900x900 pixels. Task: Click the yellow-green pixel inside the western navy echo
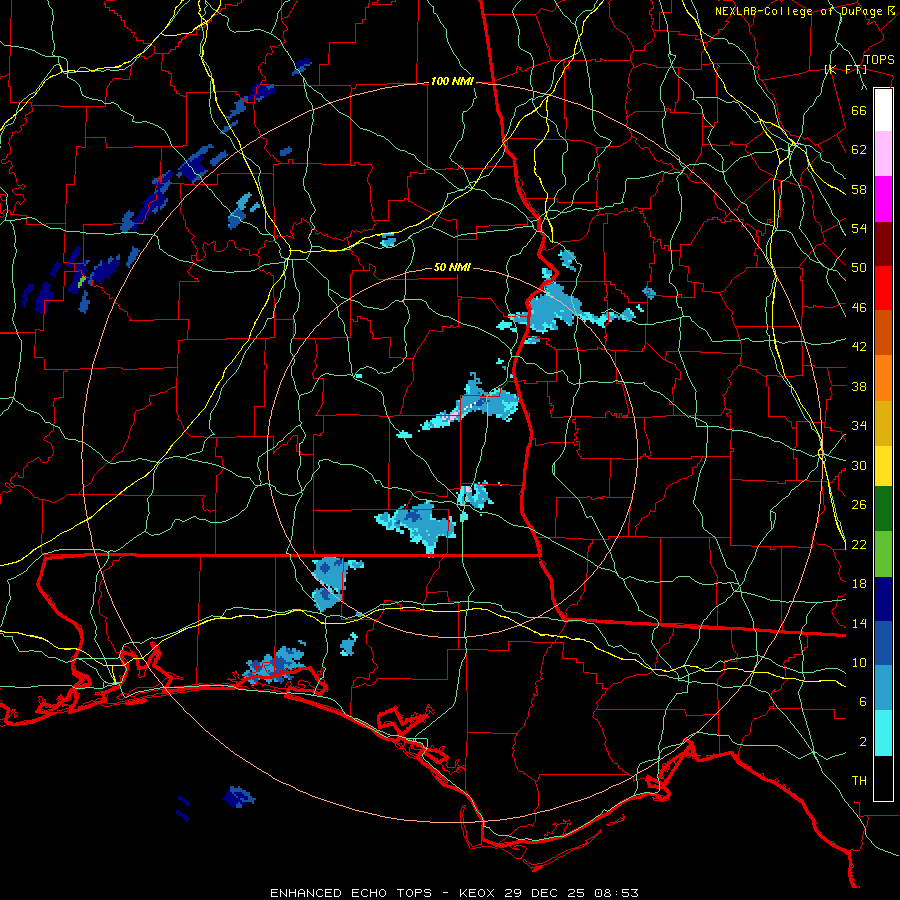point(82,281)
